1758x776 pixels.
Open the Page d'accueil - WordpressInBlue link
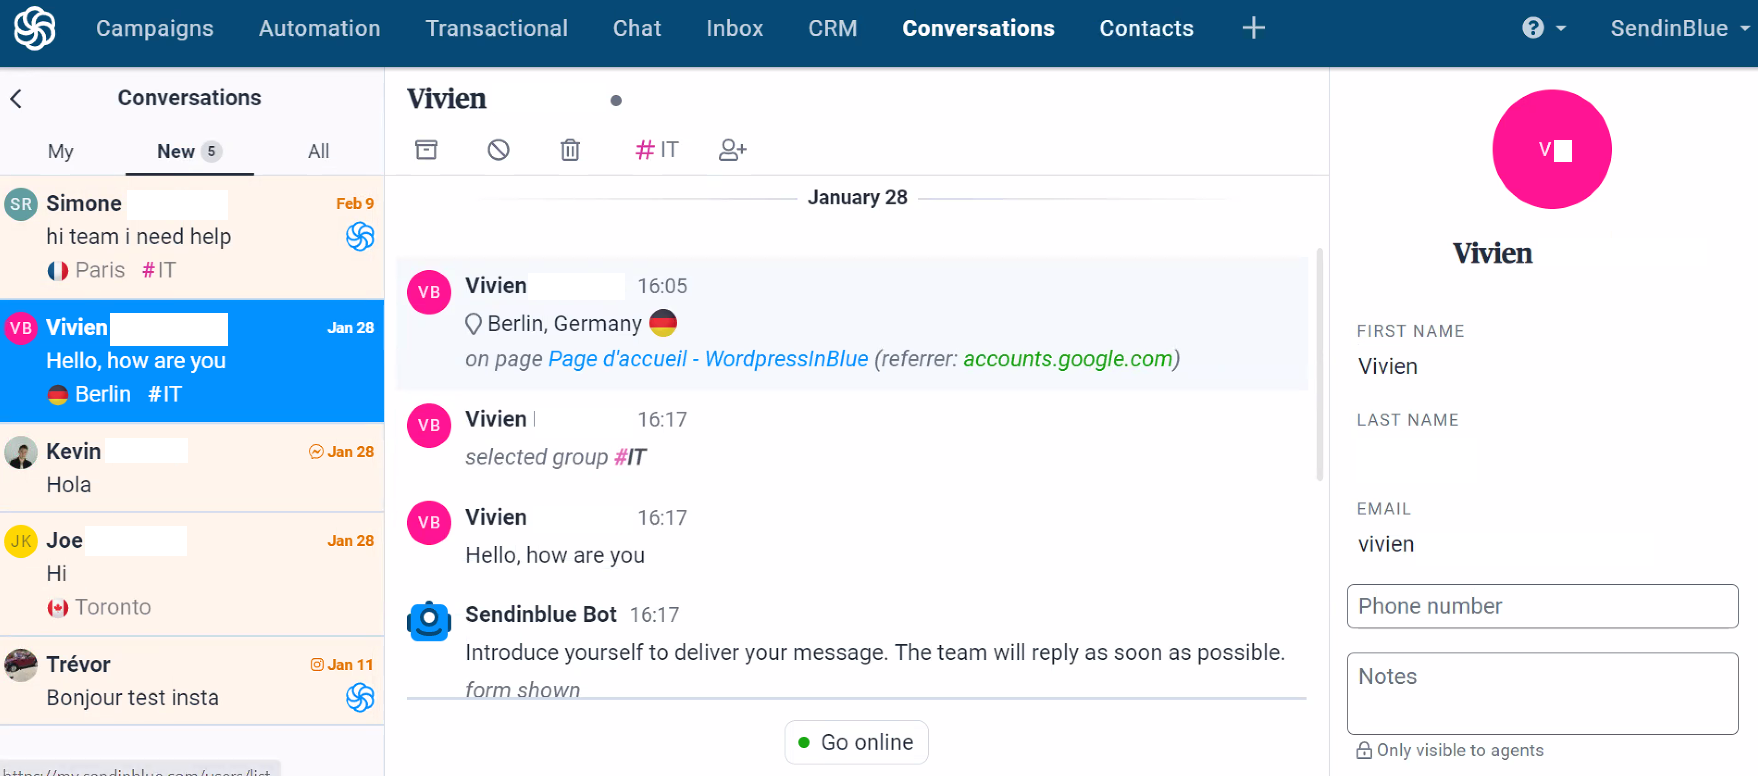[x=708, y=359]
